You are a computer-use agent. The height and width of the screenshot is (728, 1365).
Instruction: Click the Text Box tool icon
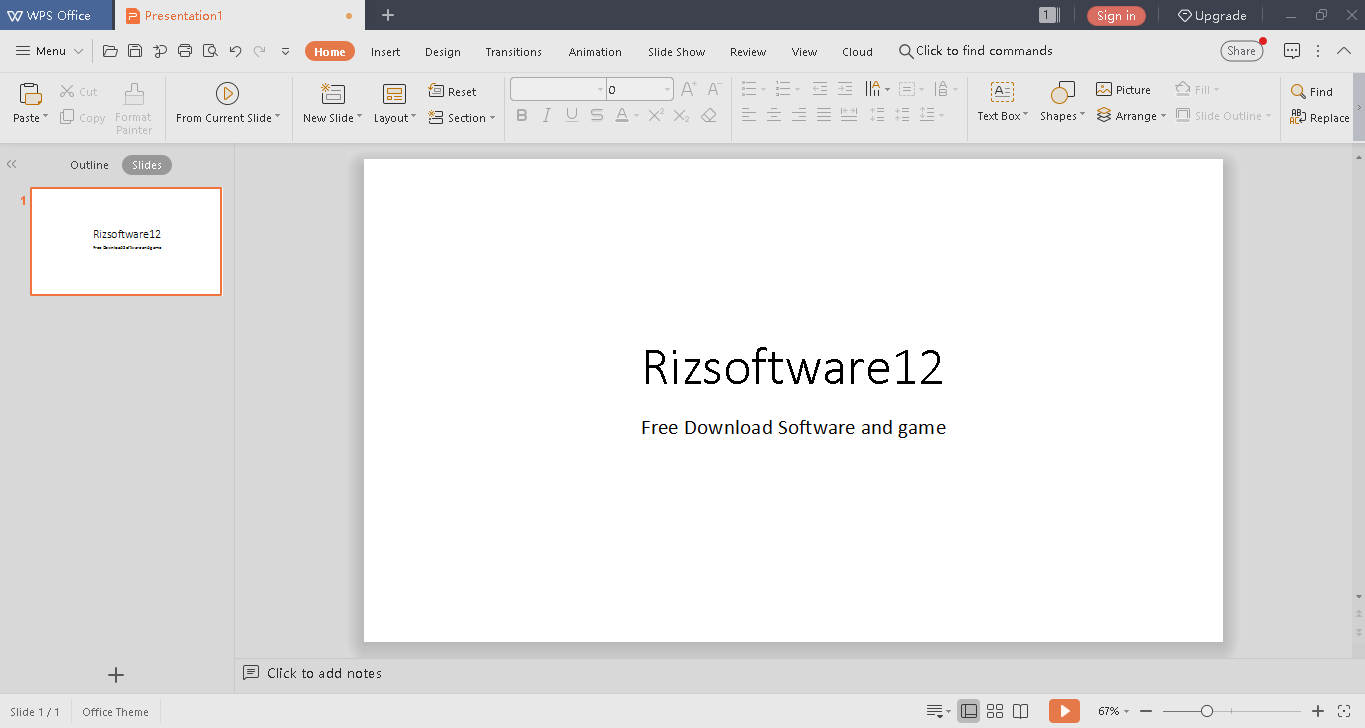(1002, 93)
